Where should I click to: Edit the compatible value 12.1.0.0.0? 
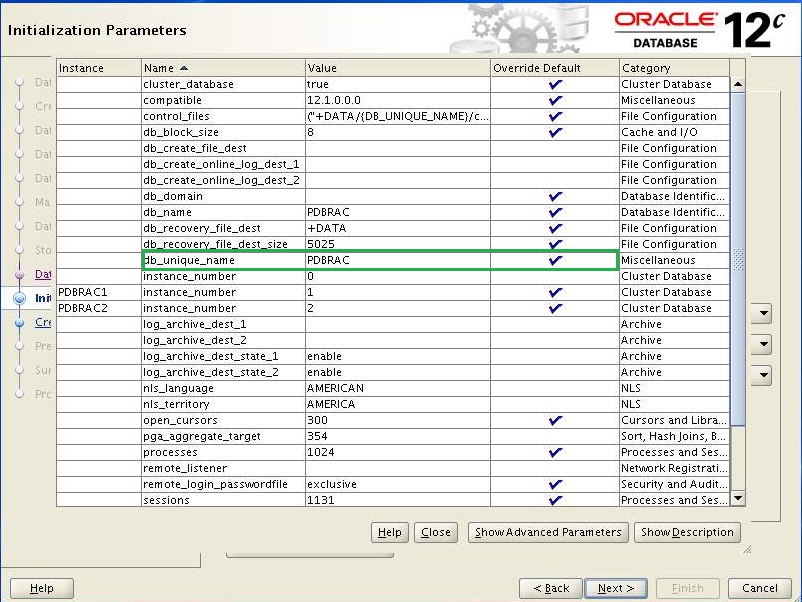click(x=397, y=100)
